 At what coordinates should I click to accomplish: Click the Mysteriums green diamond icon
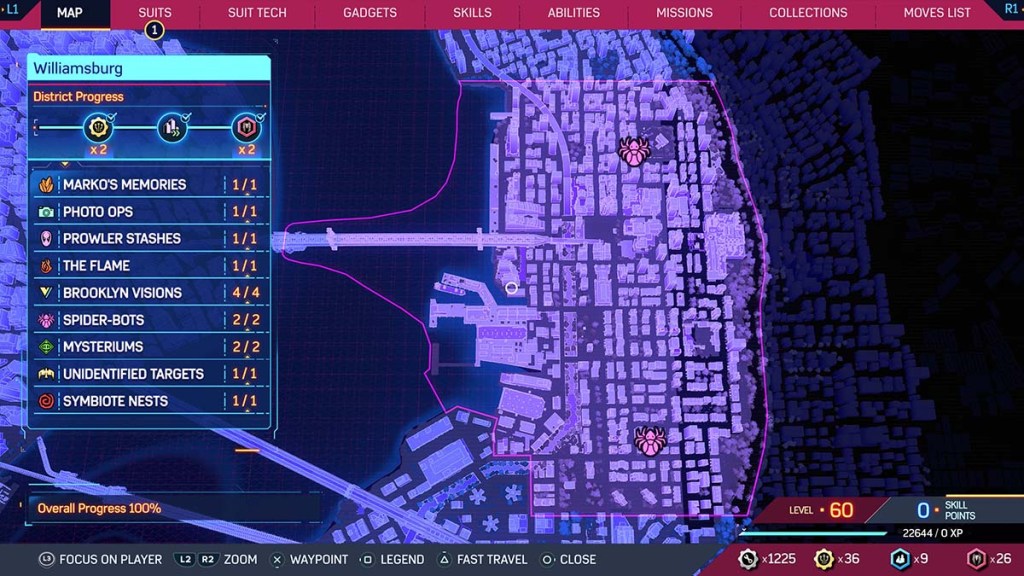(x=46, y=347)
